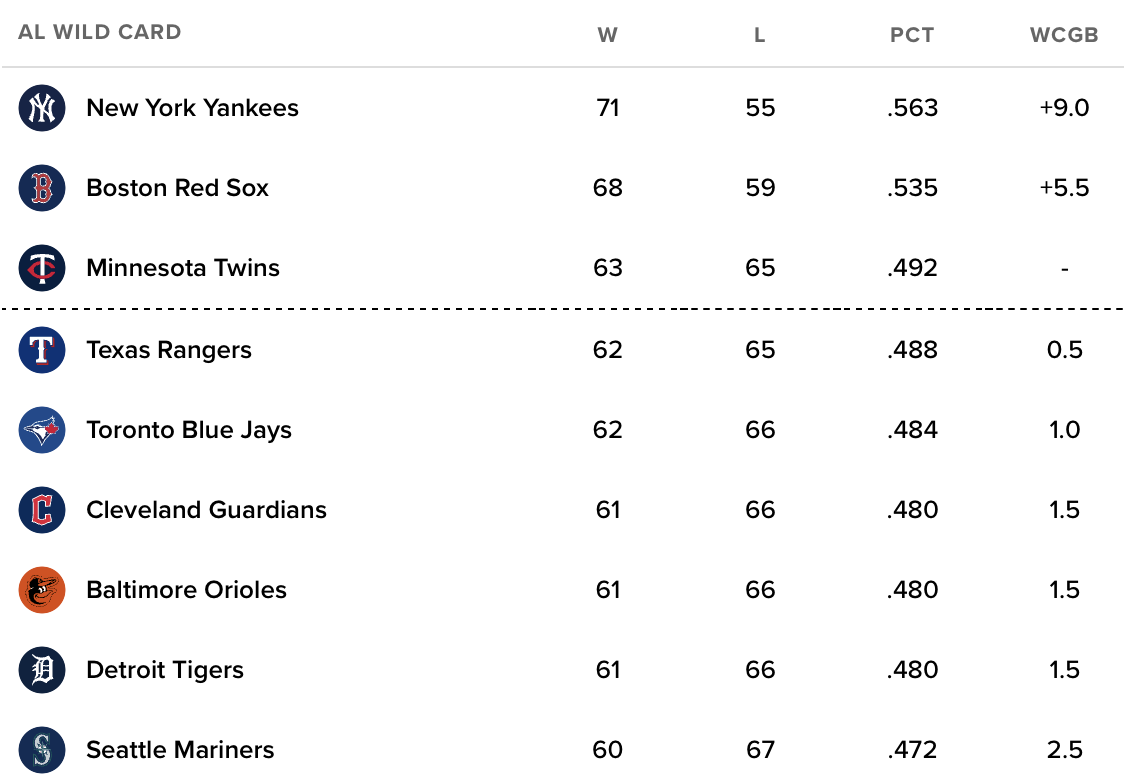The image size is (1124, 784).
Task: Open the Minnesota Twins team link
Action: (183, 267)
